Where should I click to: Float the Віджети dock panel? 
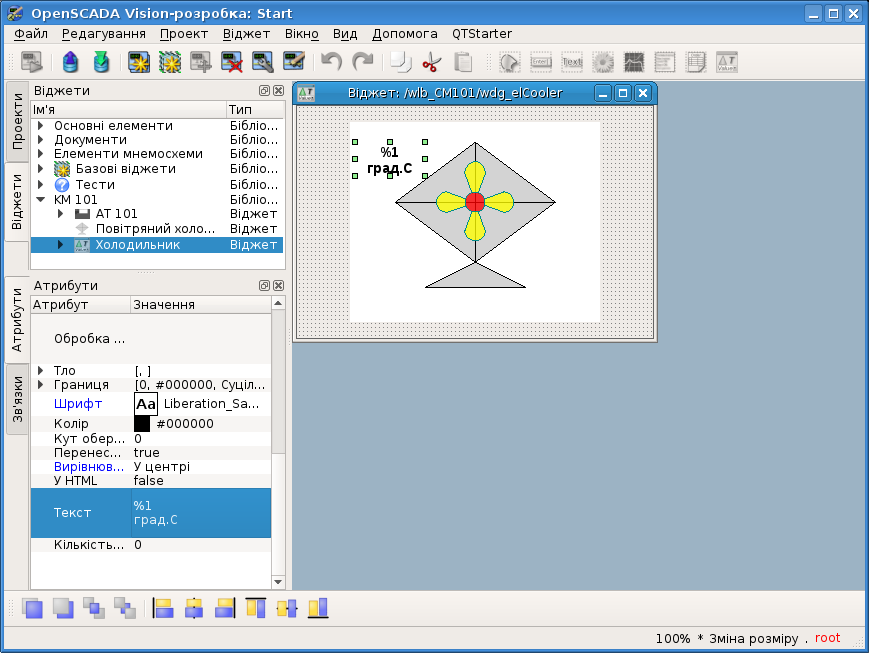[x=264, y=91]
